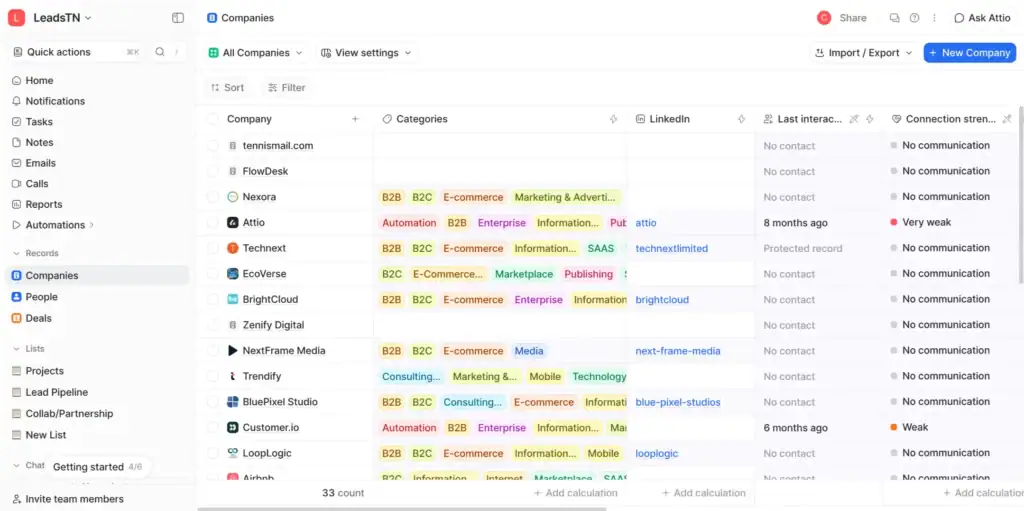This screenshot has width=1024, height=511.
Task: Open the brightcloud LinkedIn link
Action: (x=662, y=299)
